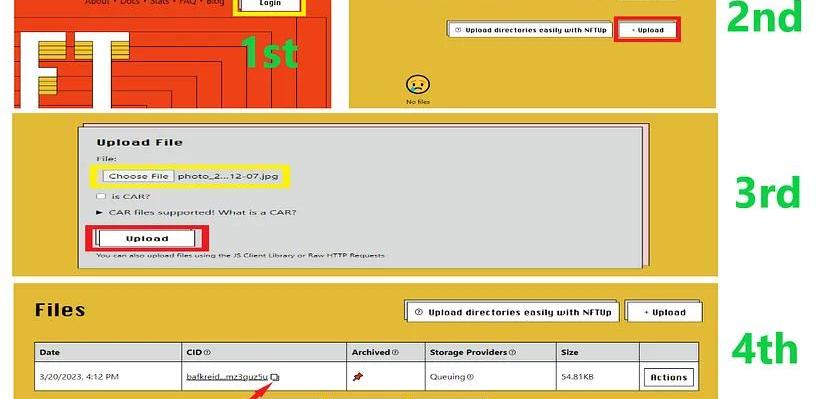Click the question icon in Files NFTUp button
The height and width of the screenshot is (399, 828).
419,312
